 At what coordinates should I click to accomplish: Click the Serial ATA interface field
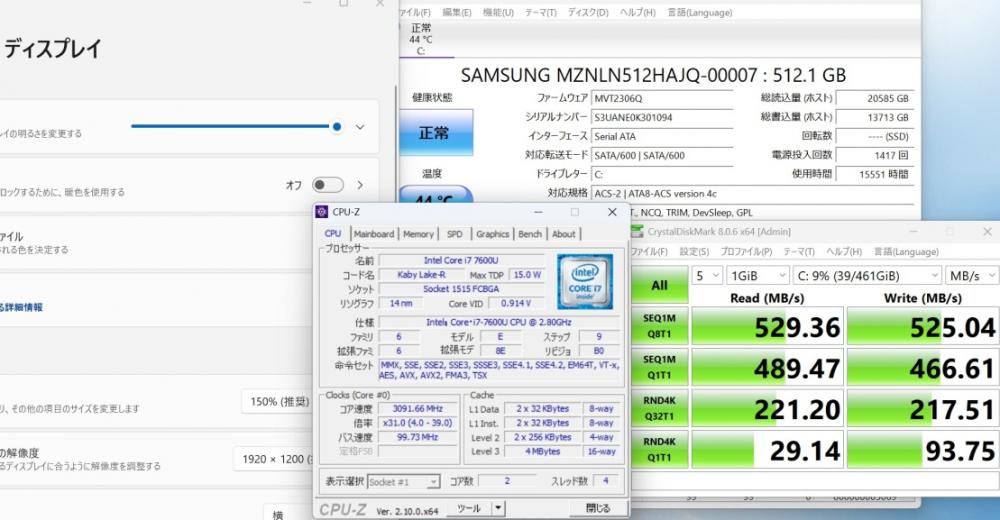click(x=662, y=136)
